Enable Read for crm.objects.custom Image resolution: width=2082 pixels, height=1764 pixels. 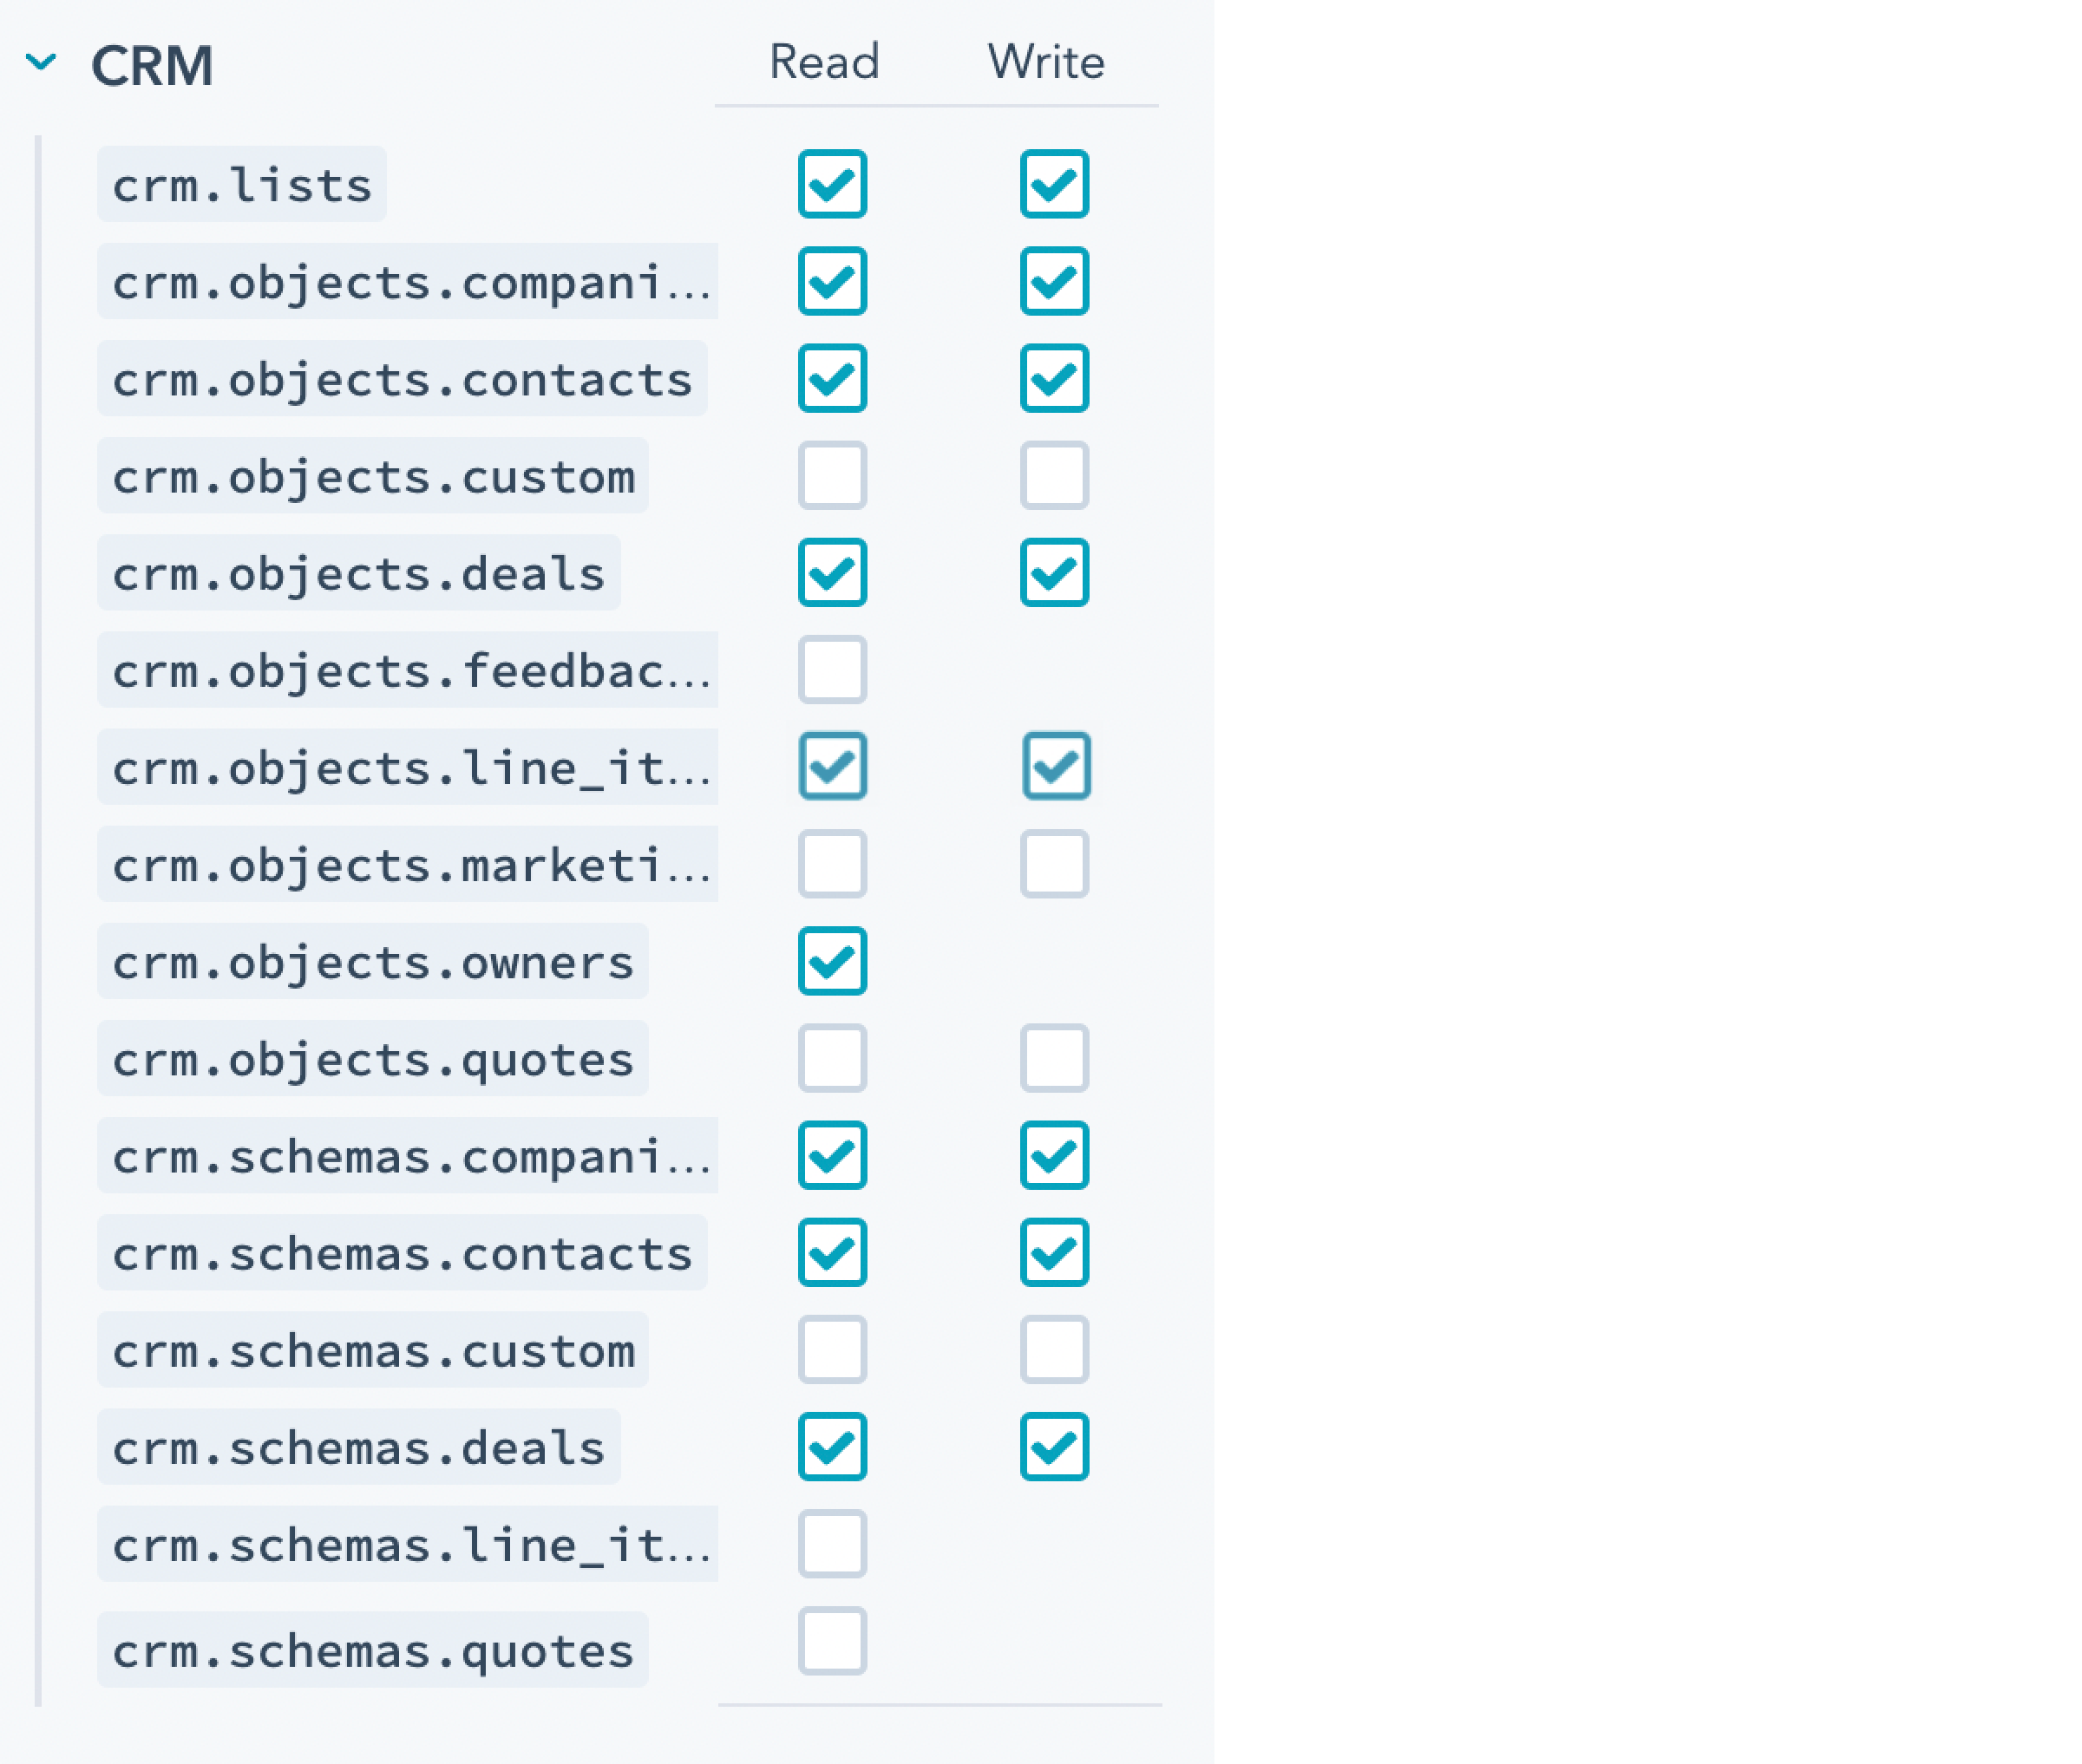coord(832,475)
